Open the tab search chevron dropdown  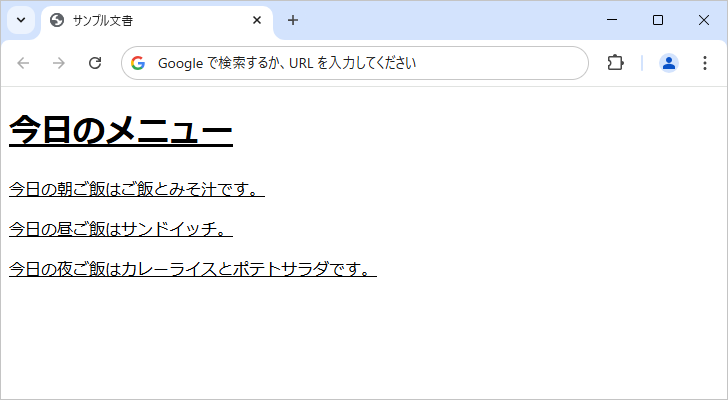coord(20,20)
